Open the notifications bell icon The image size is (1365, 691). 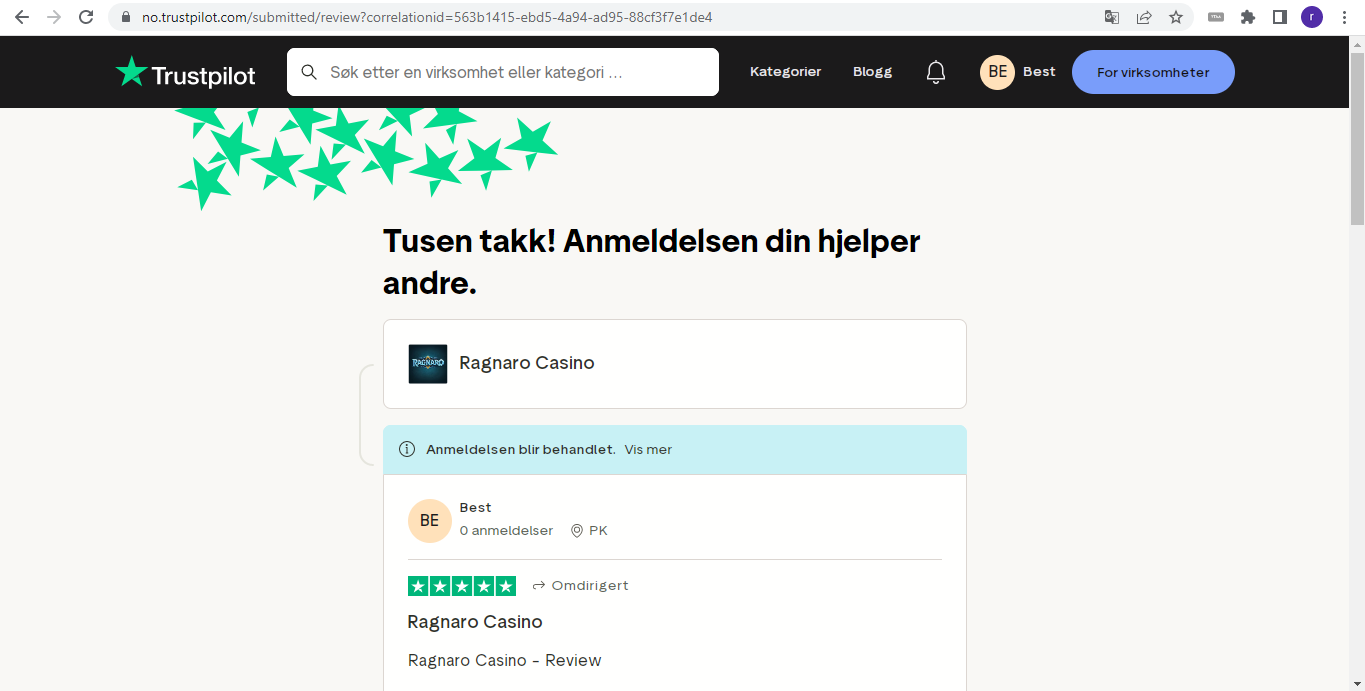click(x=936, y=72)
